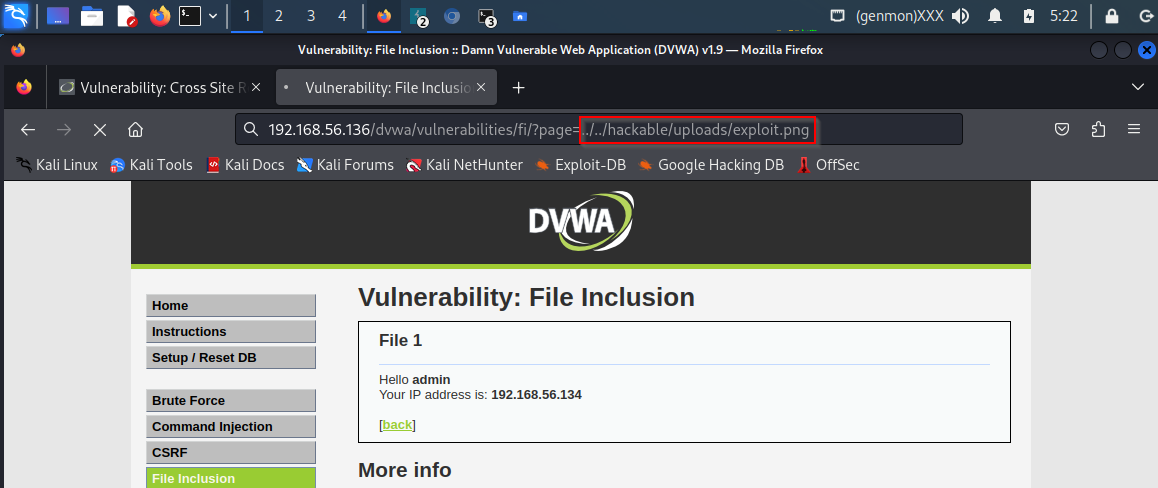This screenshot has height=488, width=1158.
Task: Open the Command Injection vulnerability page
Action: coord(231,426)
